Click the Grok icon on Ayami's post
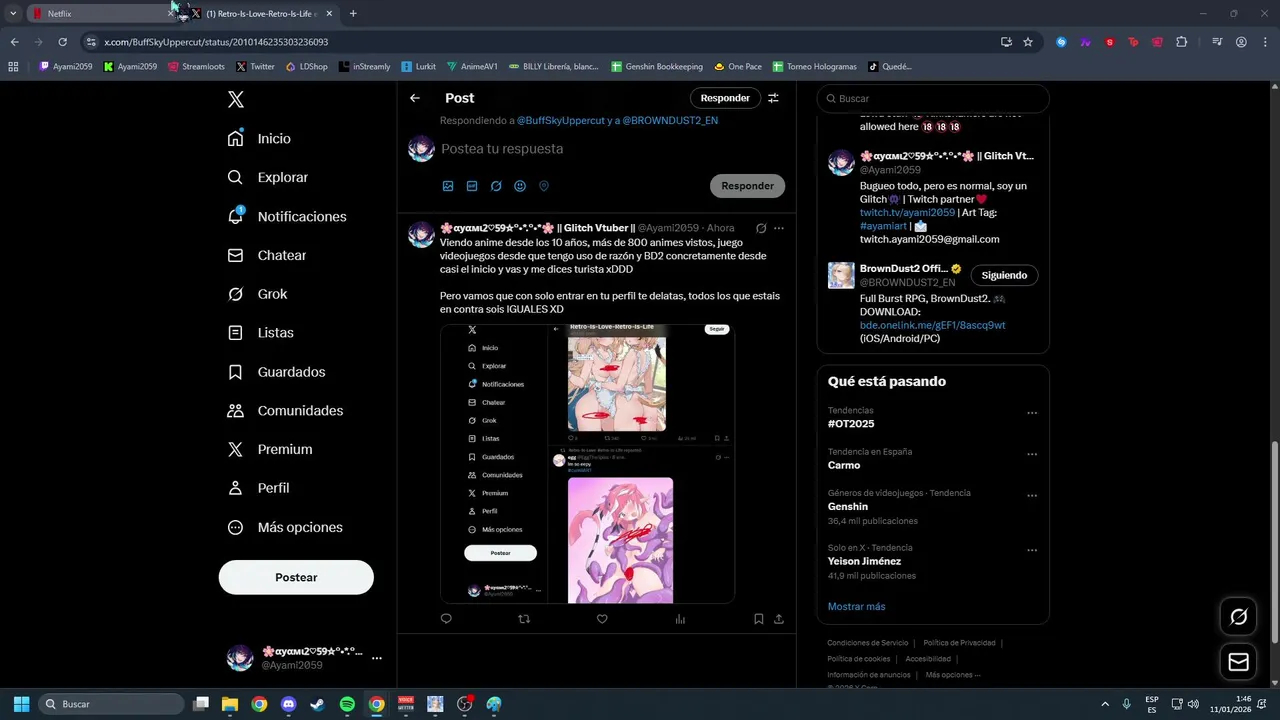Image resolution: width=1280 pixels, height=720 pixels. [x=761, y=228]
